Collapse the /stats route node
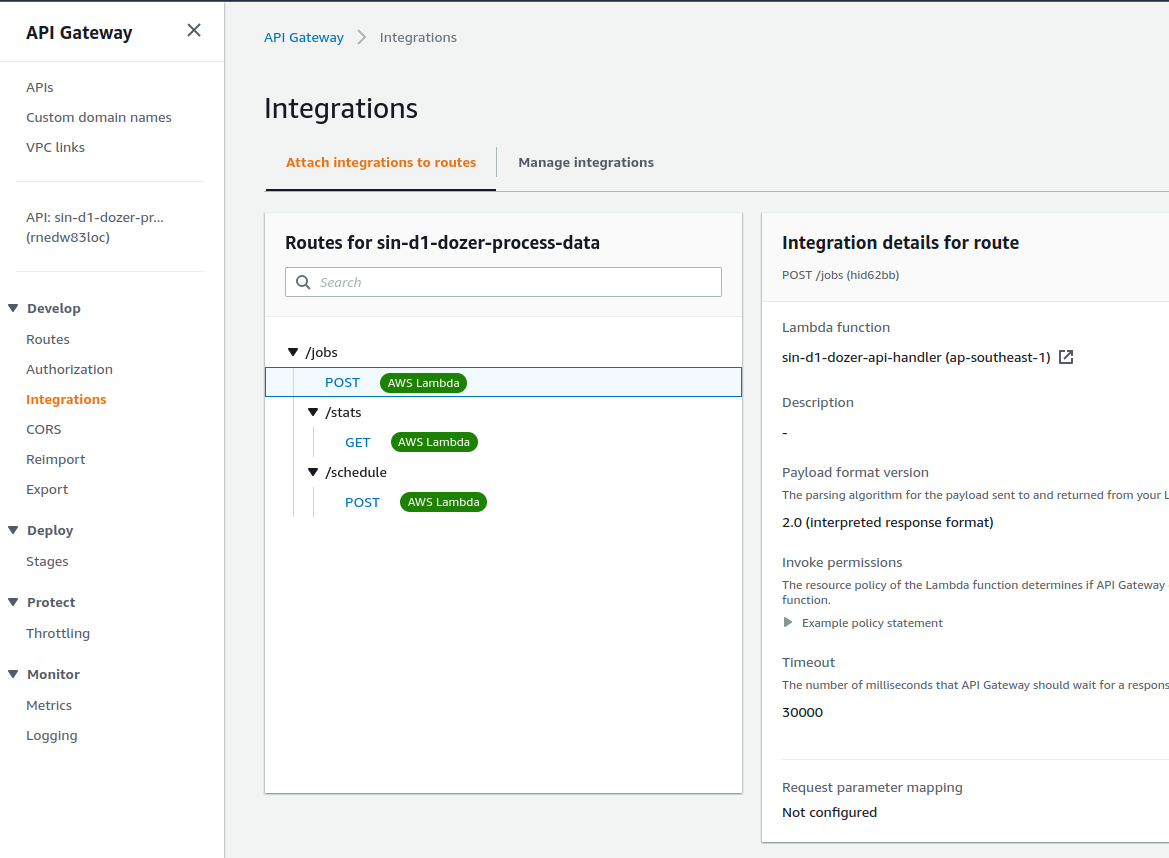 (313, 412)
